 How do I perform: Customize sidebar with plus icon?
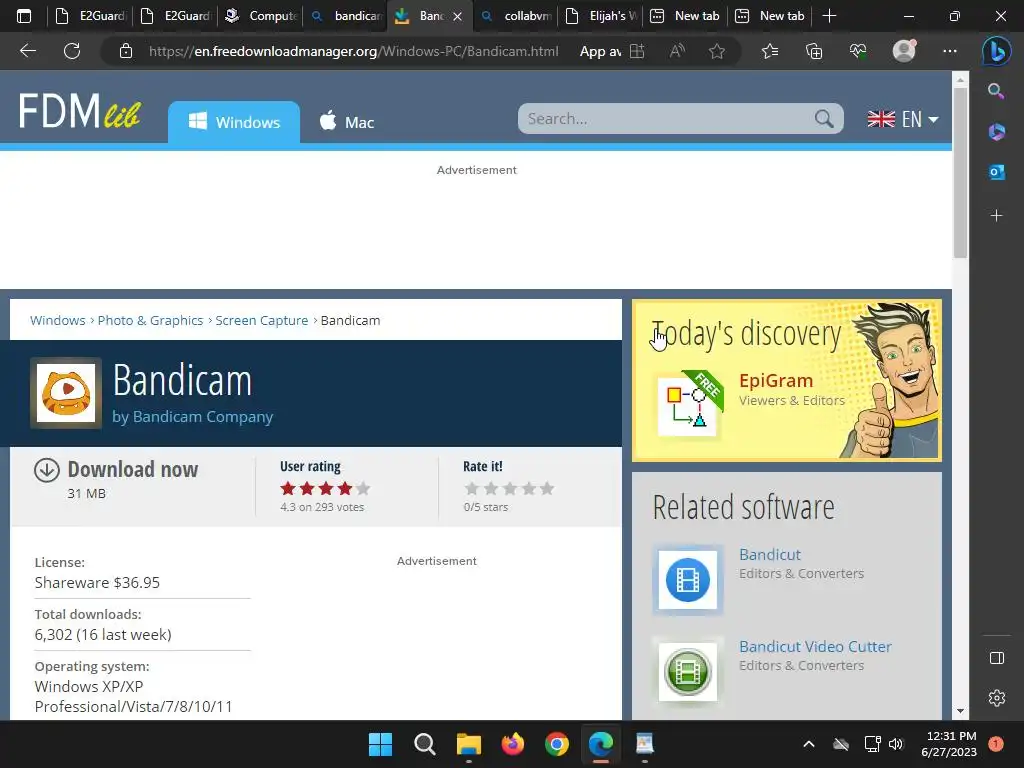click(x=997, y=216)
